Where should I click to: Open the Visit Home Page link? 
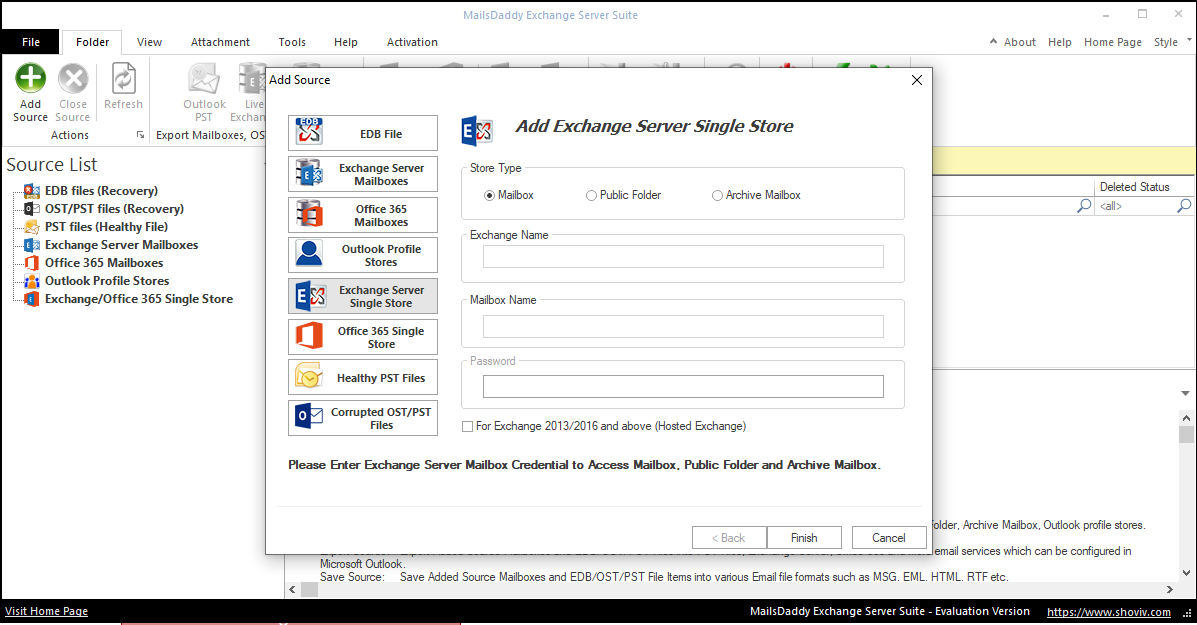click(x=46, y=611)
